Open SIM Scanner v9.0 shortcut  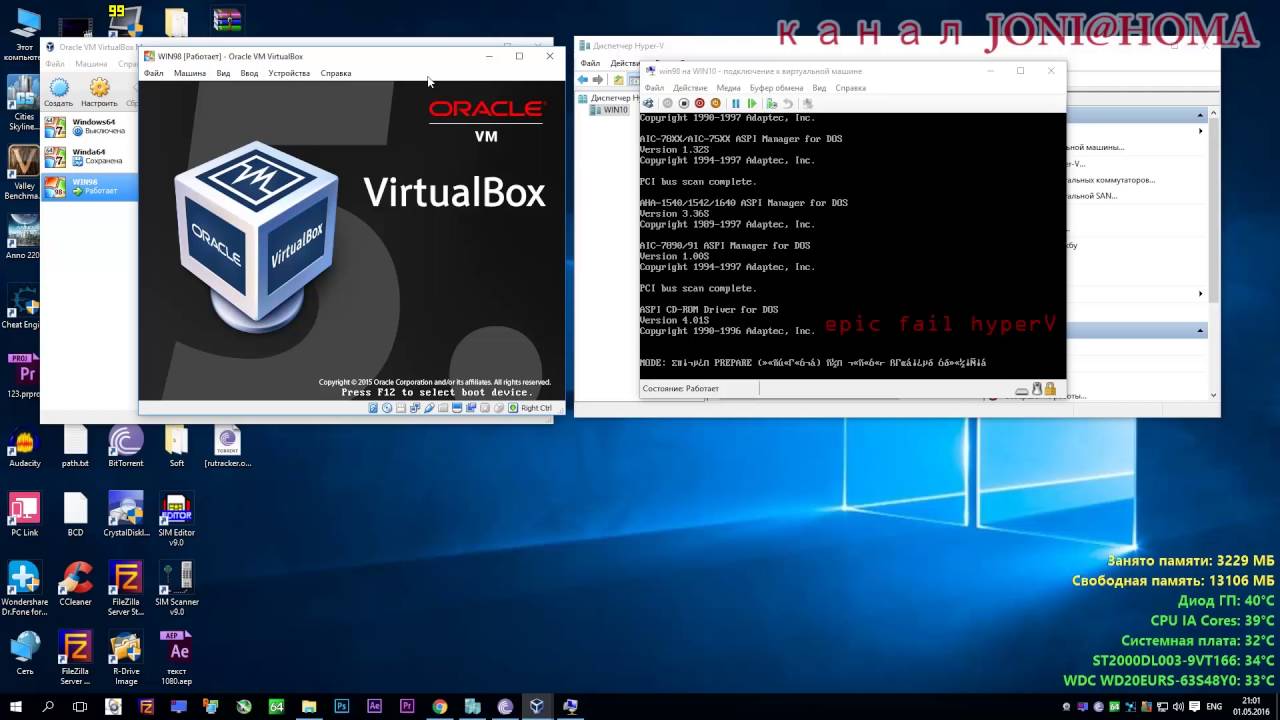point(176,589)
